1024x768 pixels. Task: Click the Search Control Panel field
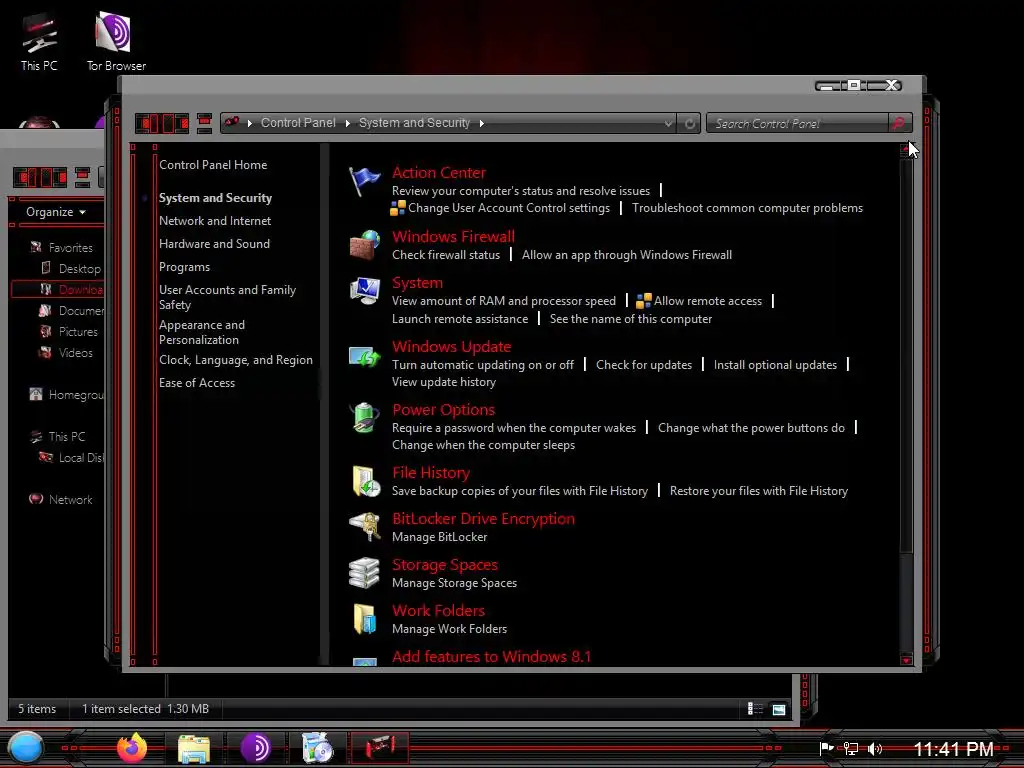797,123
